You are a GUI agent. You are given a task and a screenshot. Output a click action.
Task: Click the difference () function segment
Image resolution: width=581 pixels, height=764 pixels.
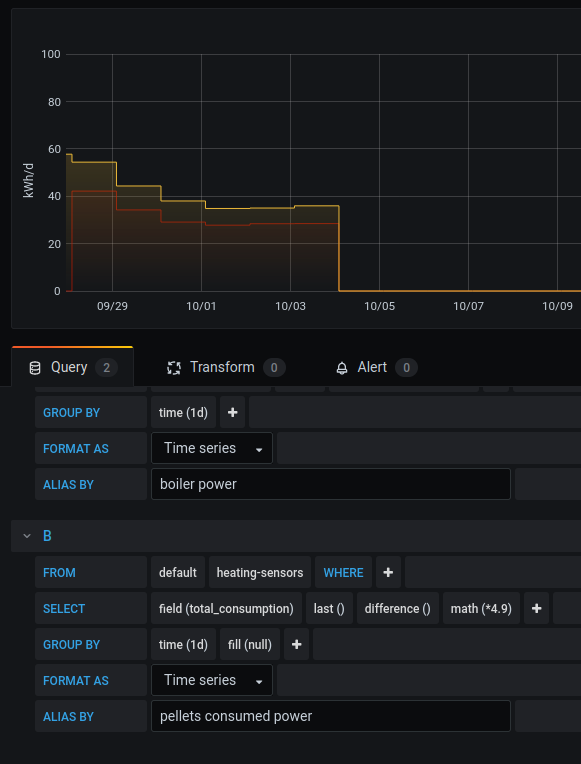point(398,609)
